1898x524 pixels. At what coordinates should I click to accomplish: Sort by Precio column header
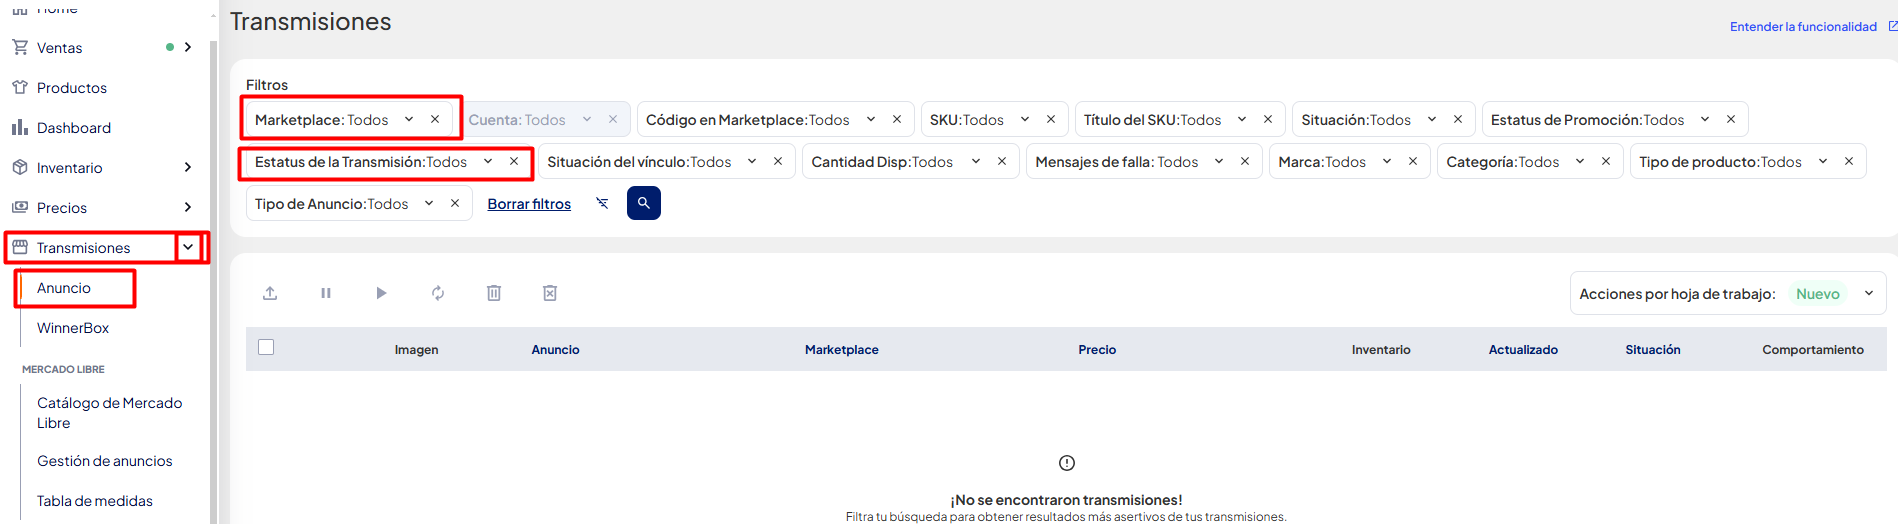coord(1097,349)
